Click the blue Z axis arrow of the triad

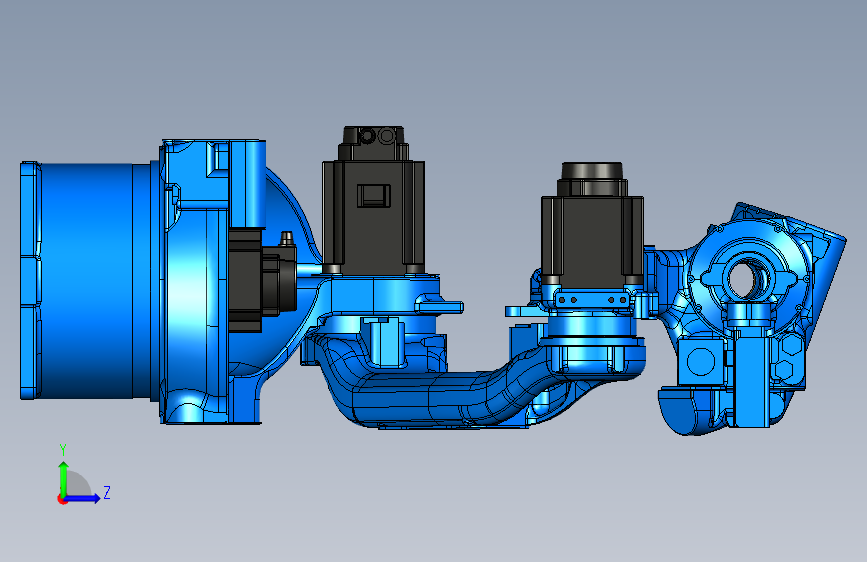coord(82,498)
